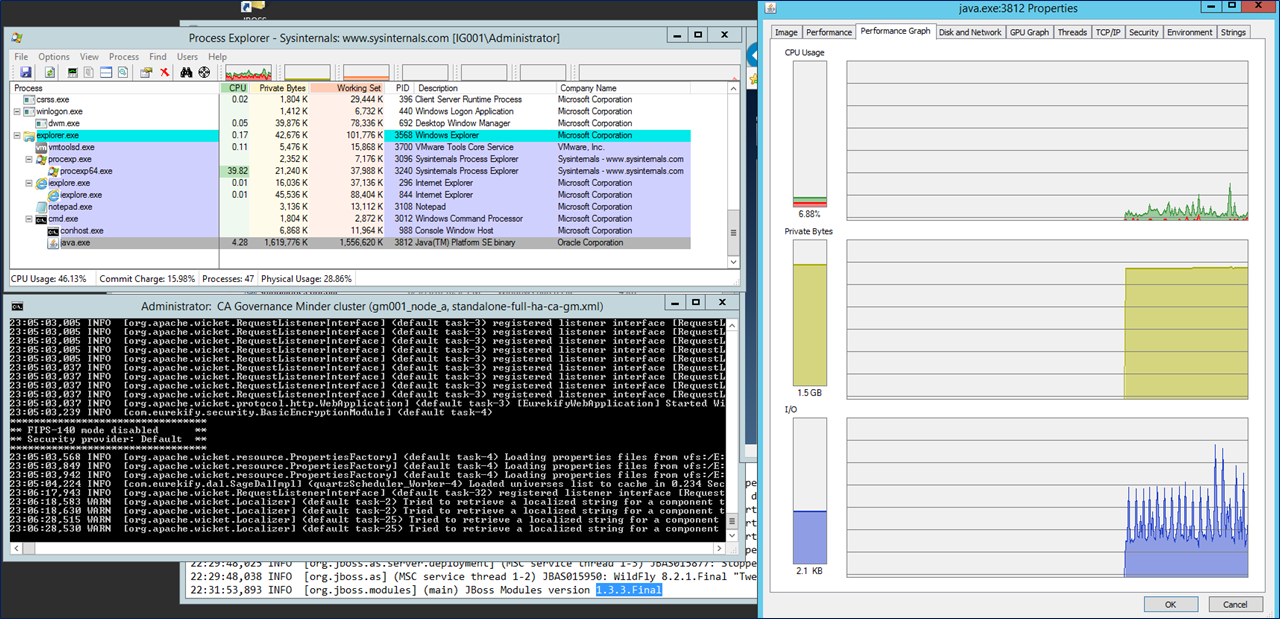The height and width of the screenshot is (619, 1280).
Task: Switch to the Security tab
Action: coord(1144,32)
